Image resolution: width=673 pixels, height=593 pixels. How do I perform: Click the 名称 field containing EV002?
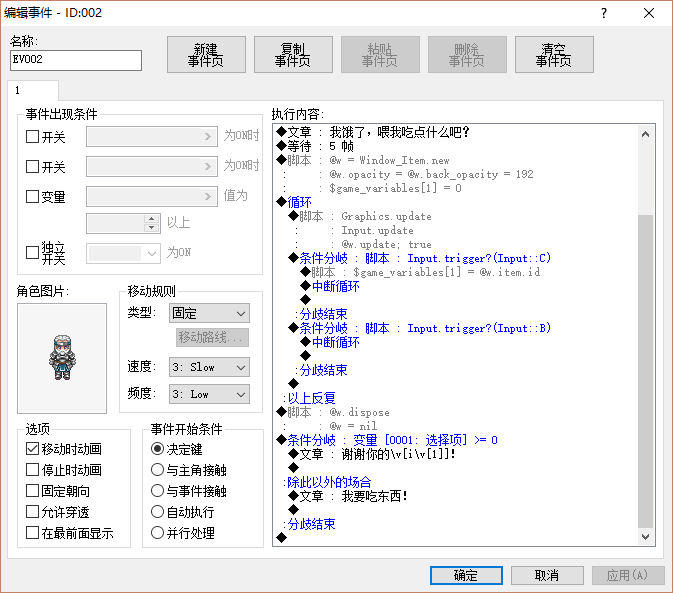click(76, 60)
